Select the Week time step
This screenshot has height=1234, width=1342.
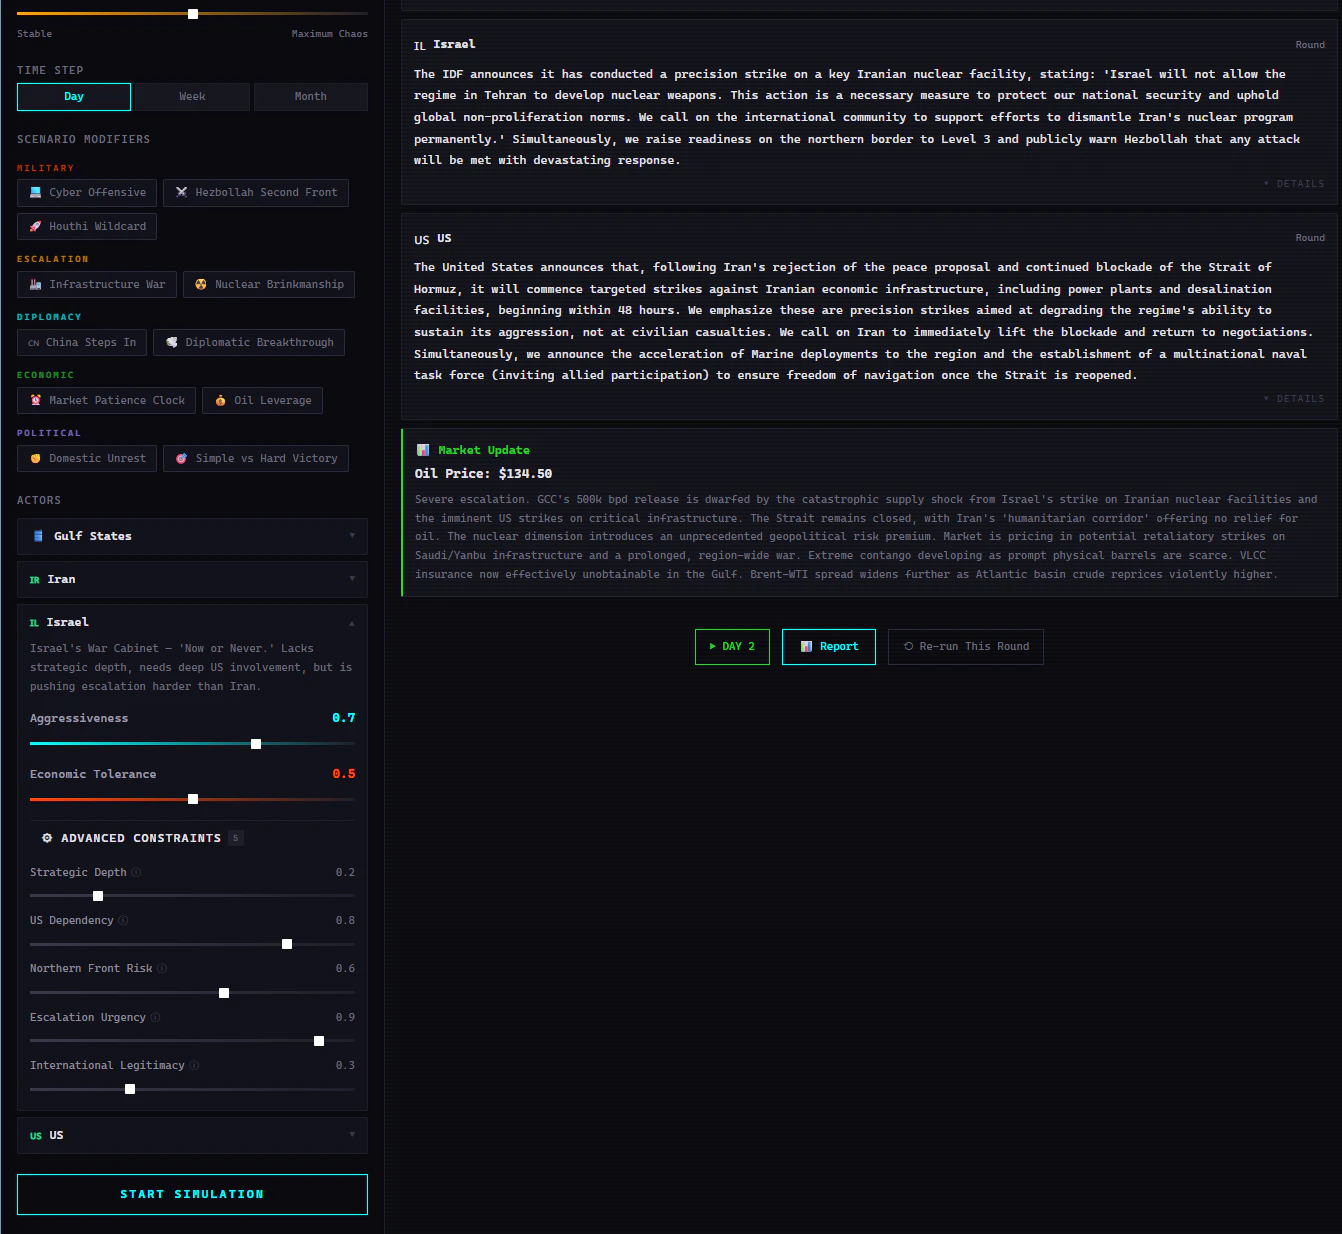192,97
